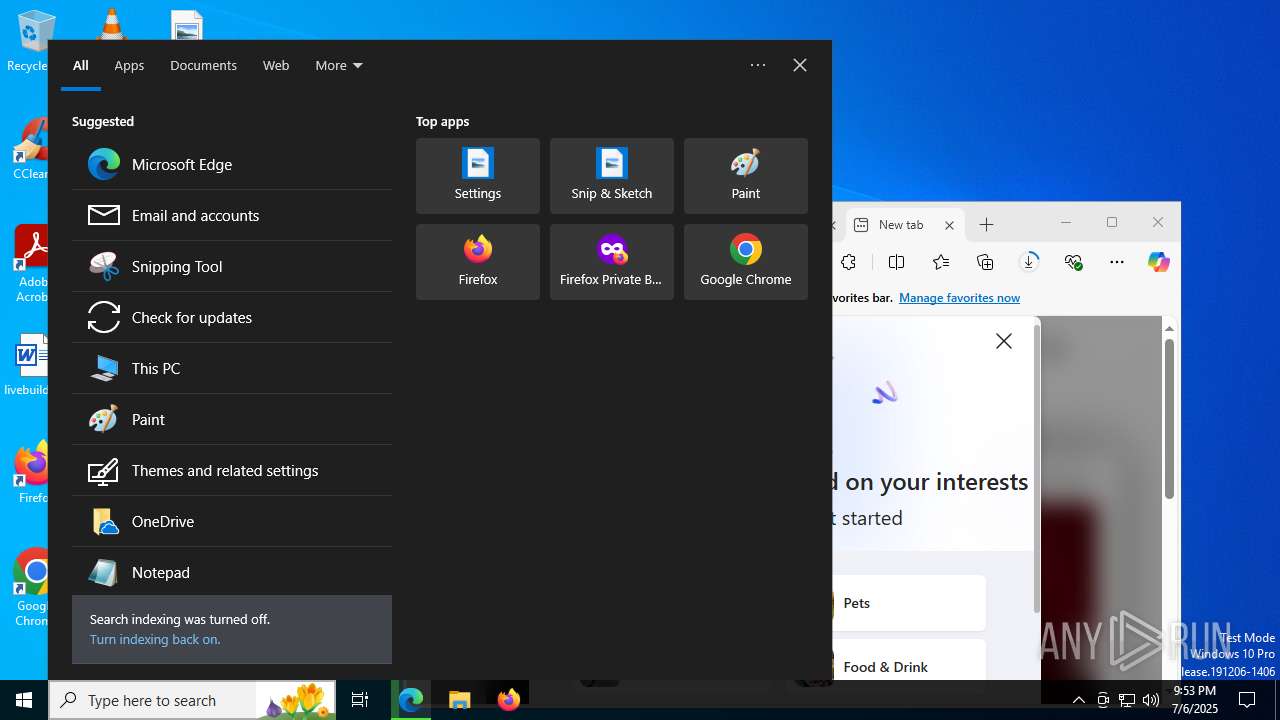Open Edge Extensions puzzle icon
The height and width of the screenshot is (720, 1280).
(x=849, y=262)
